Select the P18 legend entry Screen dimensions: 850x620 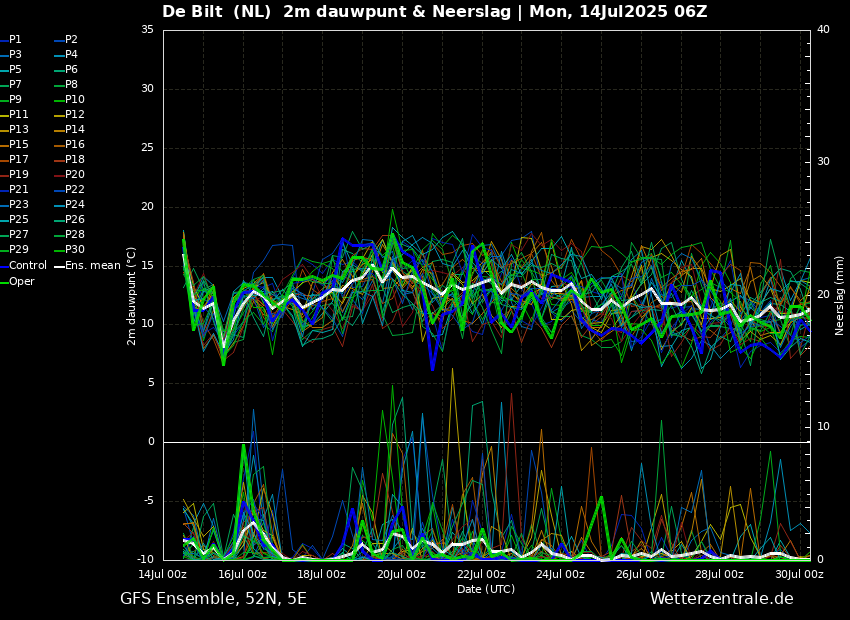coord(69,159)
